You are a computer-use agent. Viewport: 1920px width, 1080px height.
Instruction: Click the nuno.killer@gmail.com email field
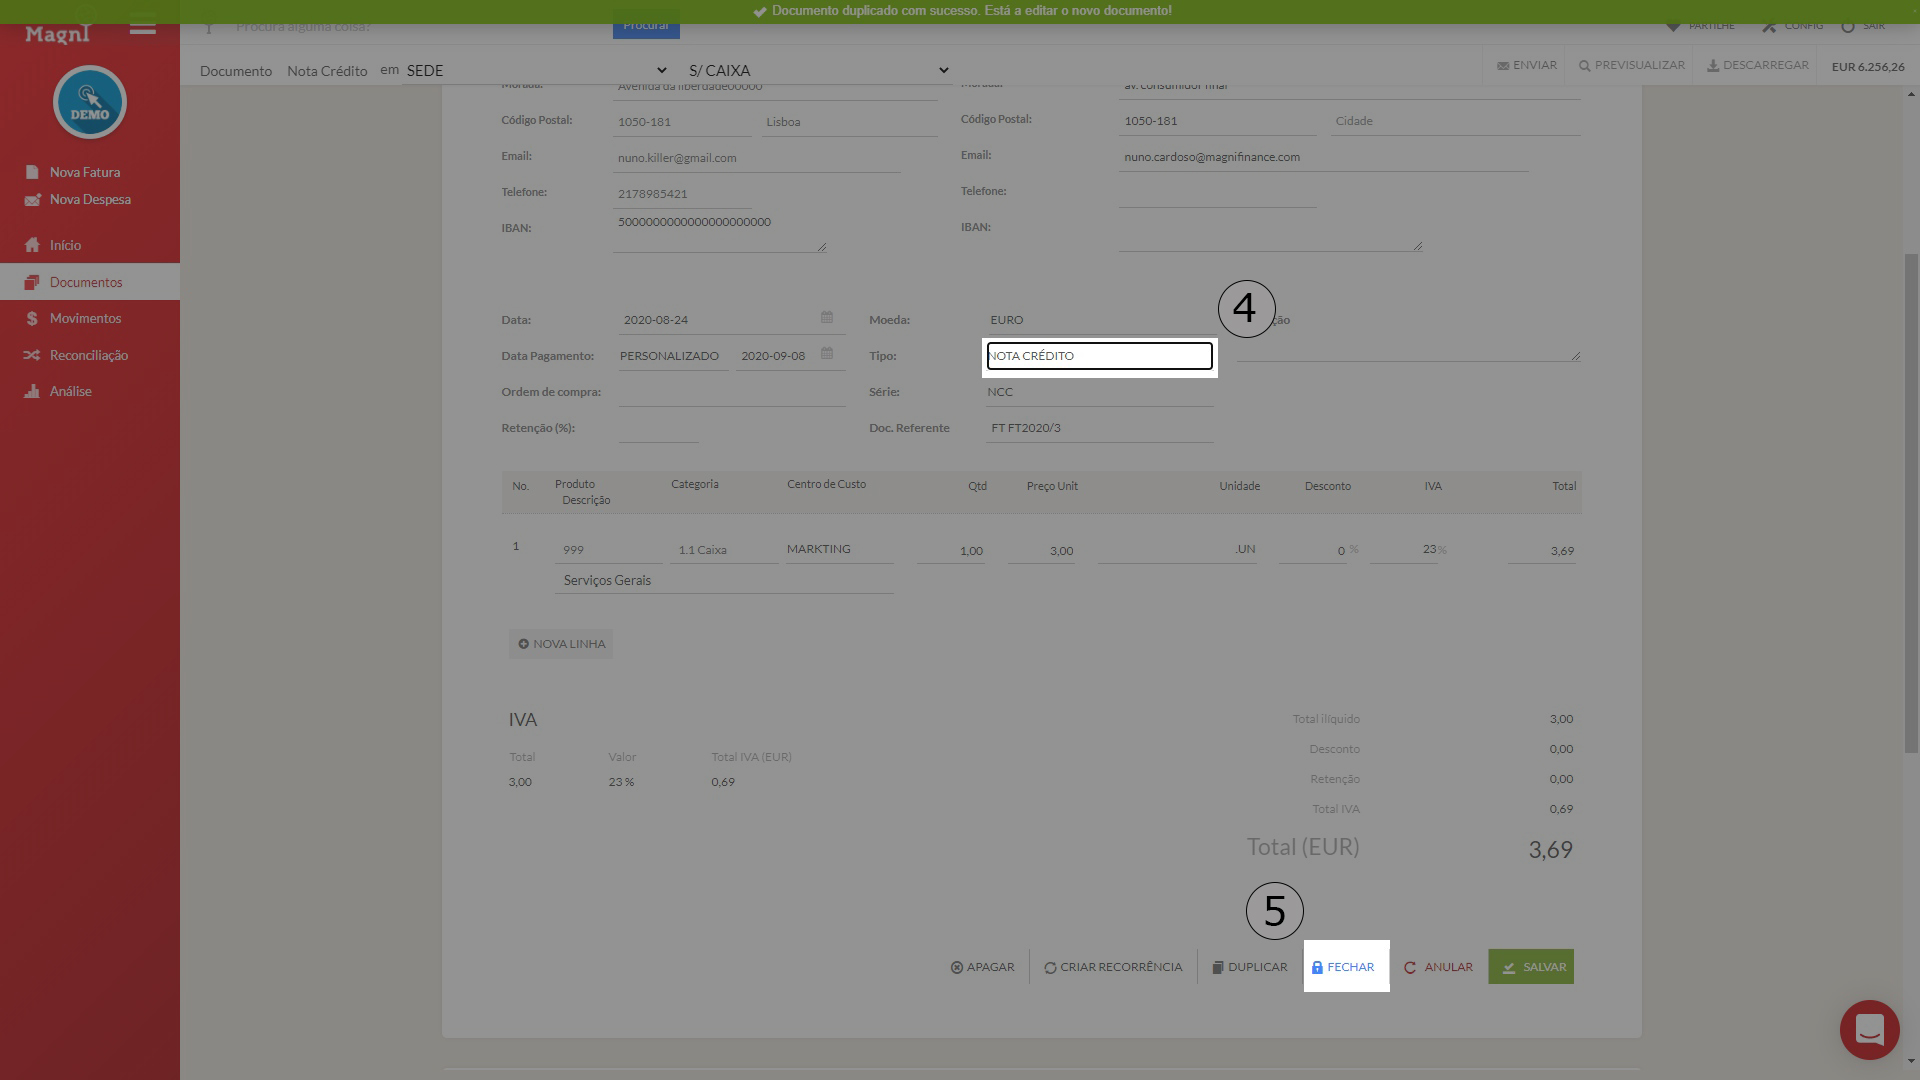coord(756,158)
